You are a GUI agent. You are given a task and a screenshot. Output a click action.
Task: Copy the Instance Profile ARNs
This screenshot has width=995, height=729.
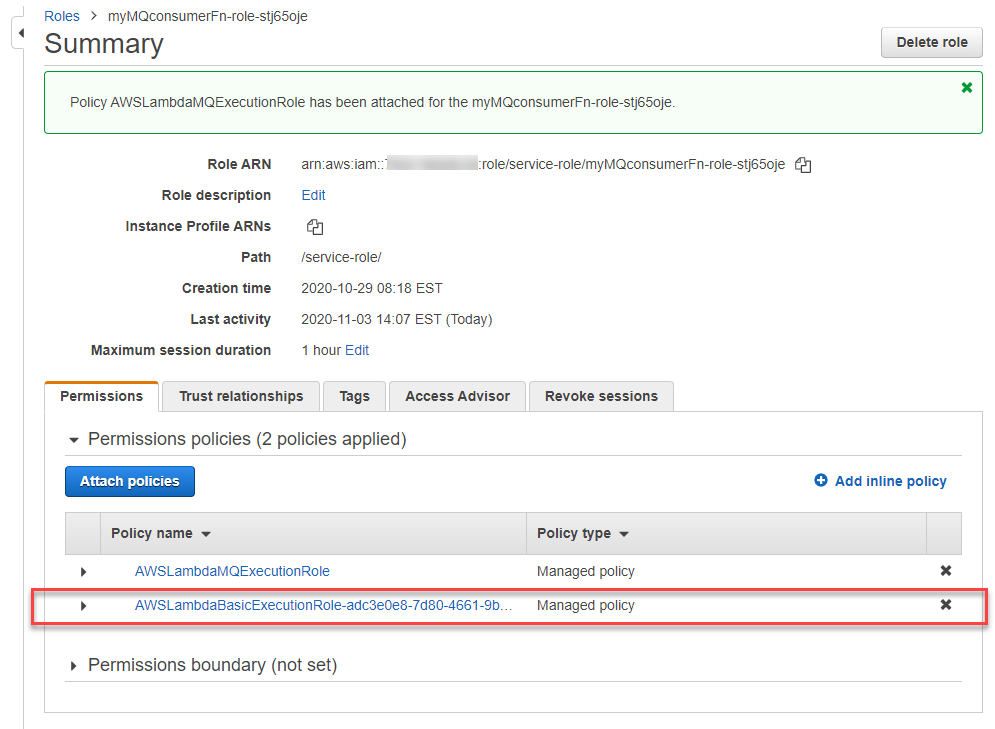click(x=315, y=227)
